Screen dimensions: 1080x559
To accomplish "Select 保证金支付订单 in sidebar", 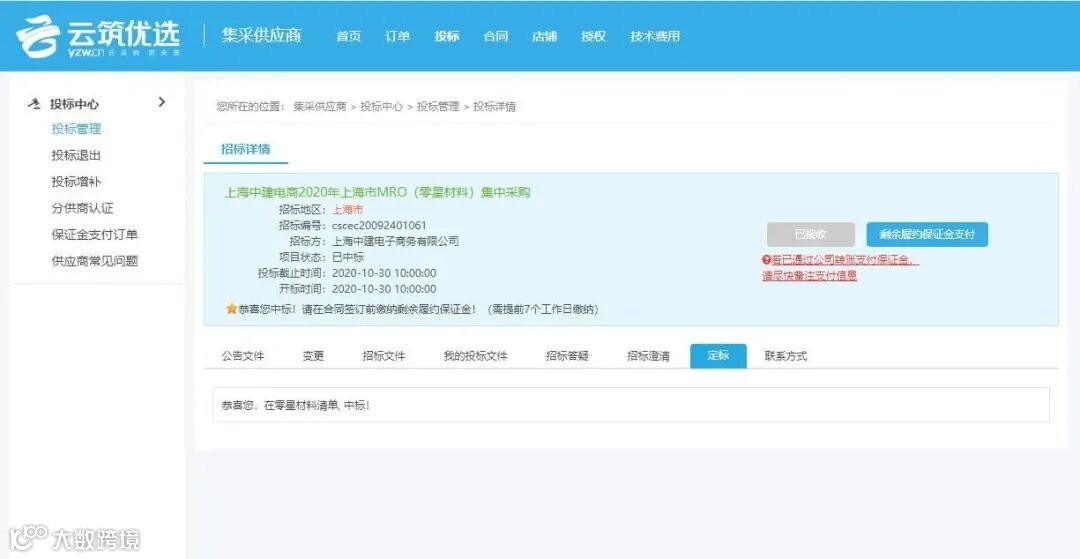I will point(95,235).
